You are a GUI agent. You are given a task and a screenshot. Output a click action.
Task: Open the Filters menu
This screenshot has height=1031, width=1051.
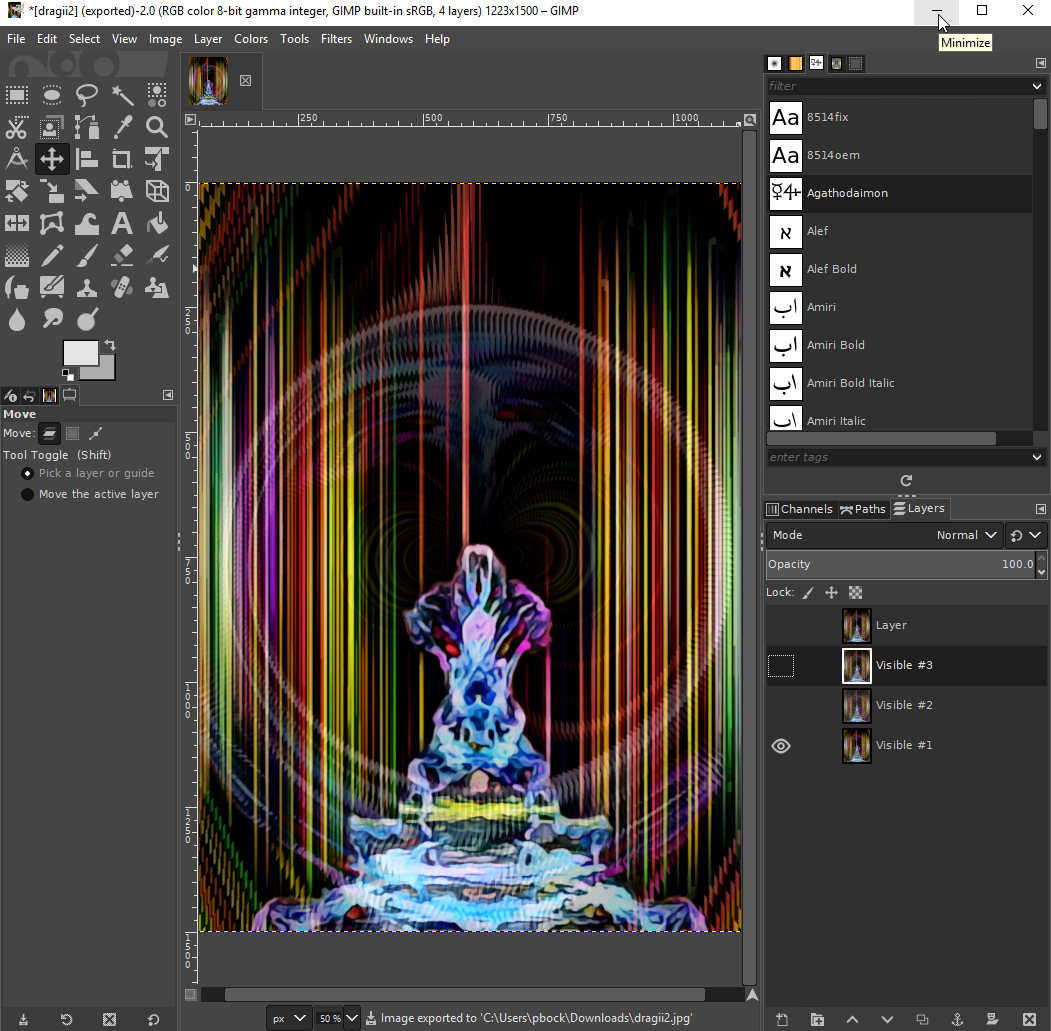tap(336, 39)
